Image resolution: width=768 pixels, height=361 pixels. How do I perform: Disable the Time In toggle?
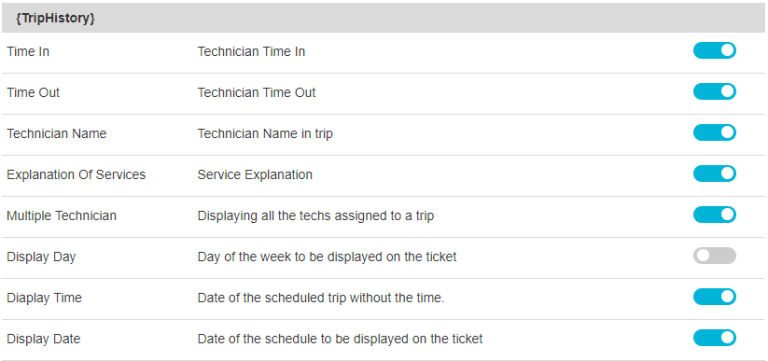click(714, 50)
